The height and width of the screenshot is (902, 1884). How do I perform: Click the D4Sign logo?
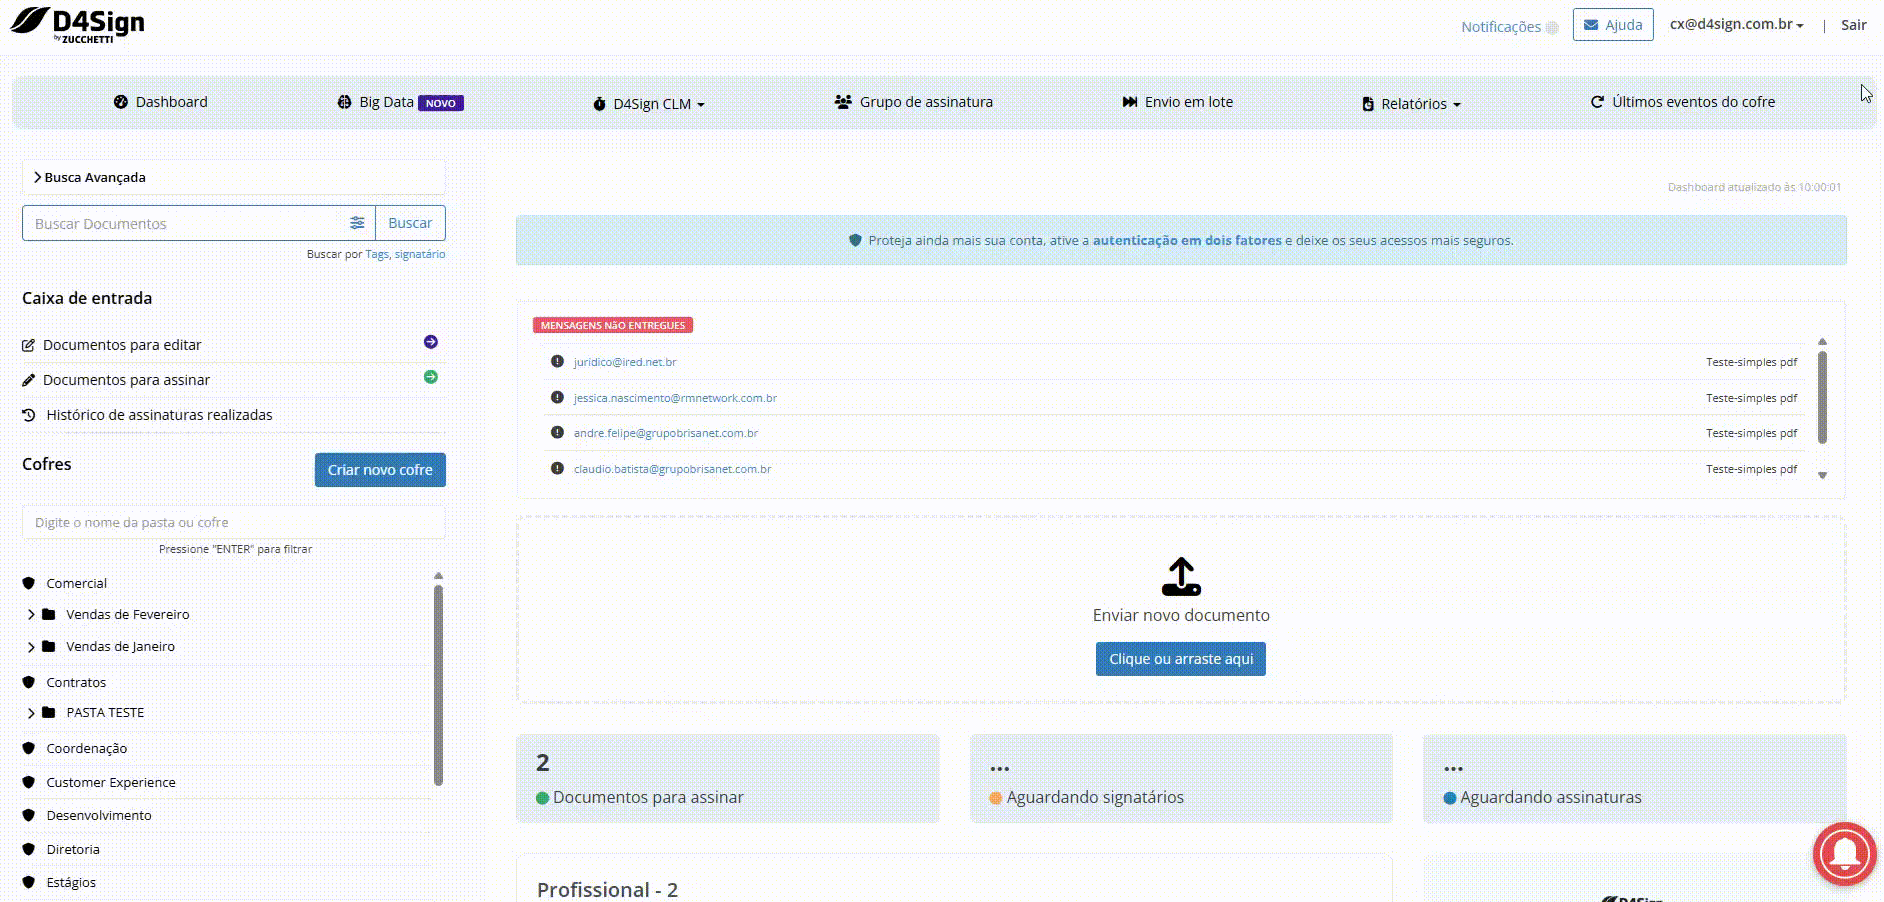tap(78, 24)
